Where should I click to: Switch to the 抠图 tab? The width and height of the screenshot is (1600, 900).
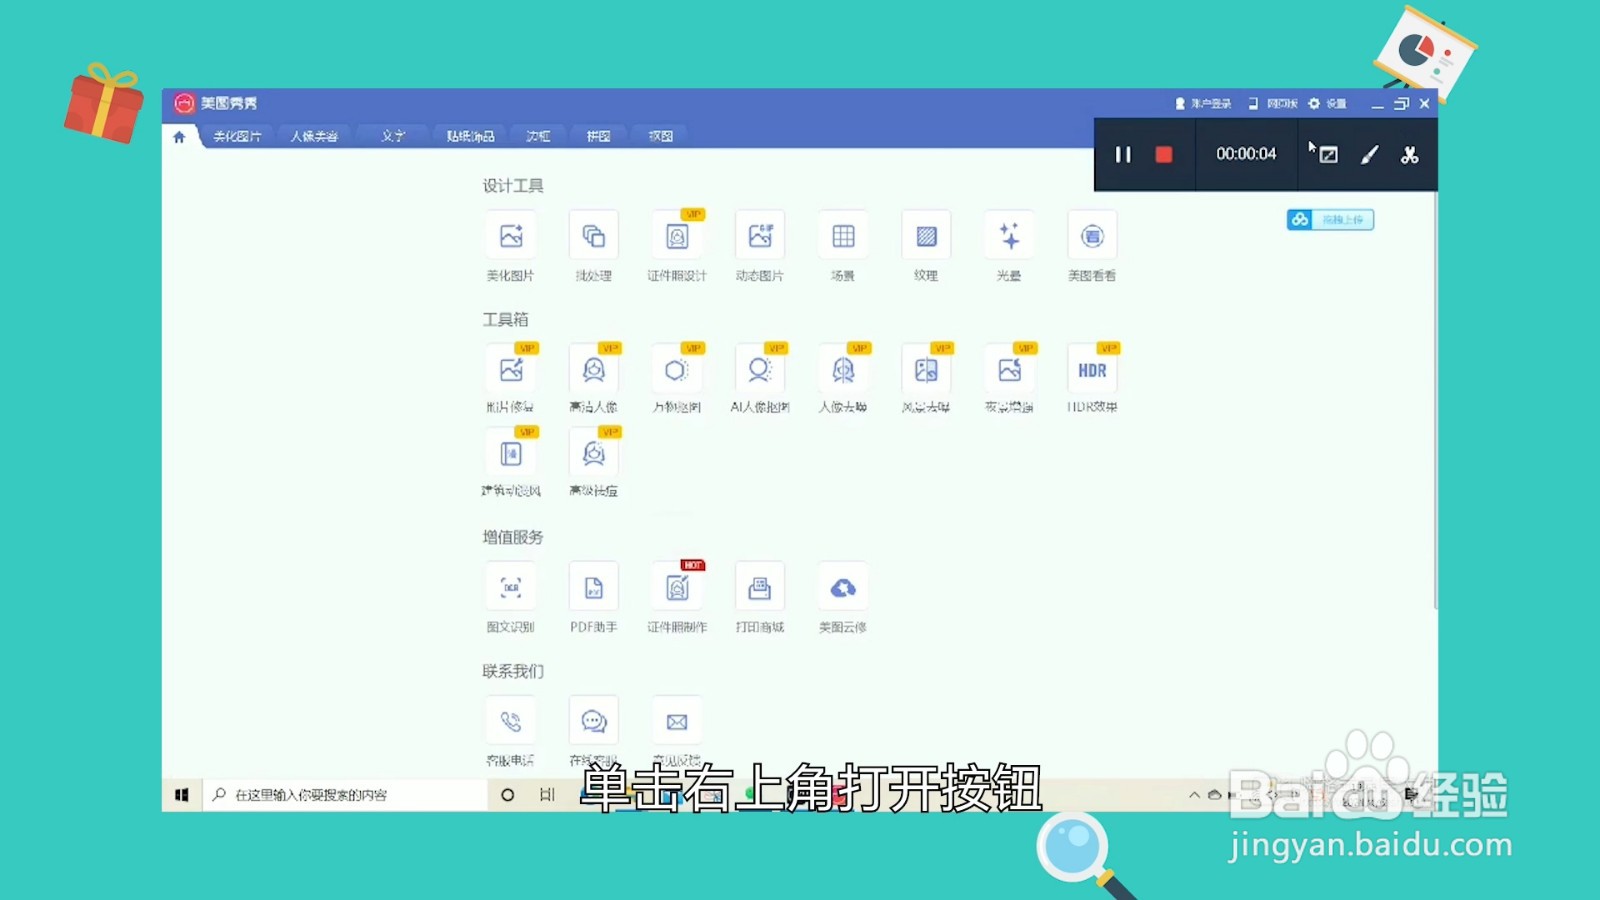coord(661,136)
